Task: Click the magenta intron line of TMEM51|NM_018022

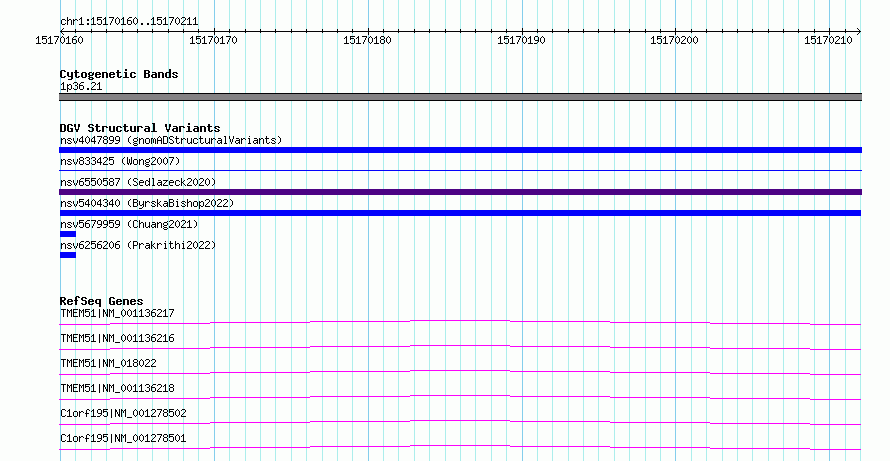Action: tap(460, 372)
